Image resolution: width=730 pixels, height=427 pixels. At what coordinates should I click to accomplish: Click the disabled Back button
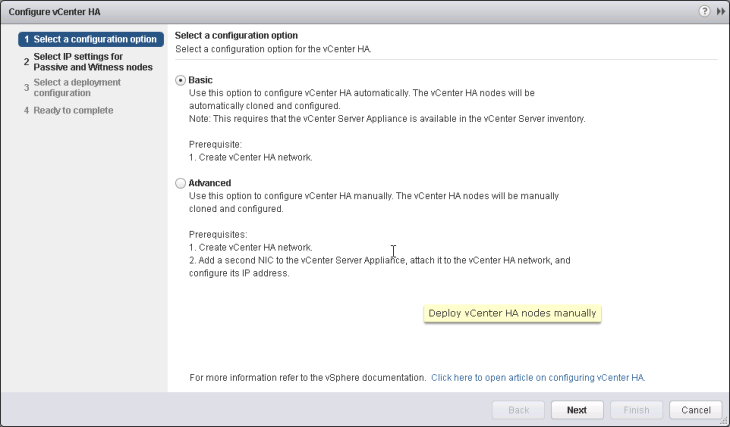(x=519, y=410)
